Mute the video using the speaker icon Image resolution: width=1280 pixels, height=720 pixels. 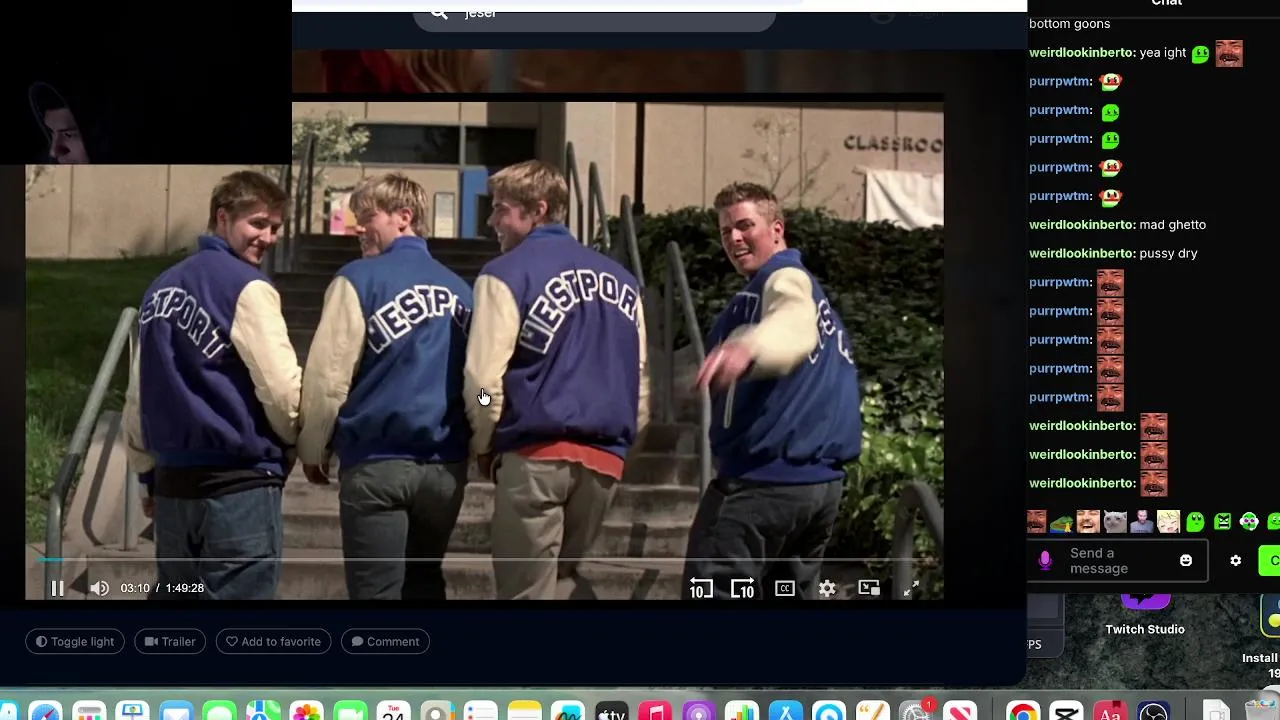(x=99, y=588)
